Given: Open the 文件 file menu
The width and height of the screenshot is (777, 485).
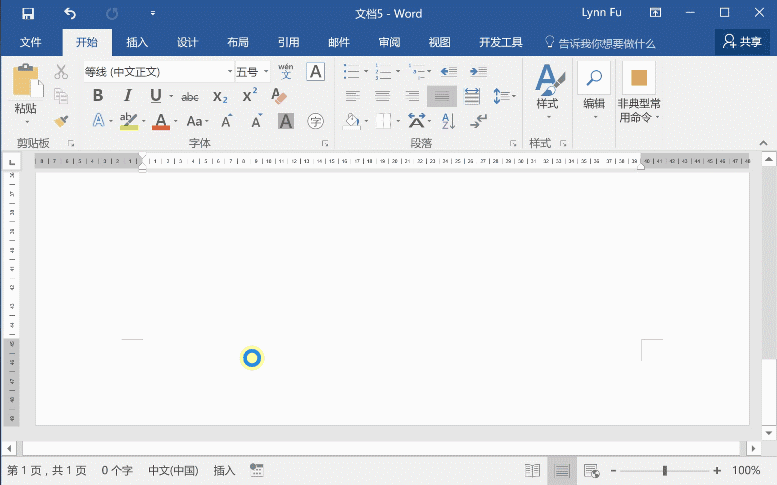Looking at the screenshot, I should tap(30, 43).
